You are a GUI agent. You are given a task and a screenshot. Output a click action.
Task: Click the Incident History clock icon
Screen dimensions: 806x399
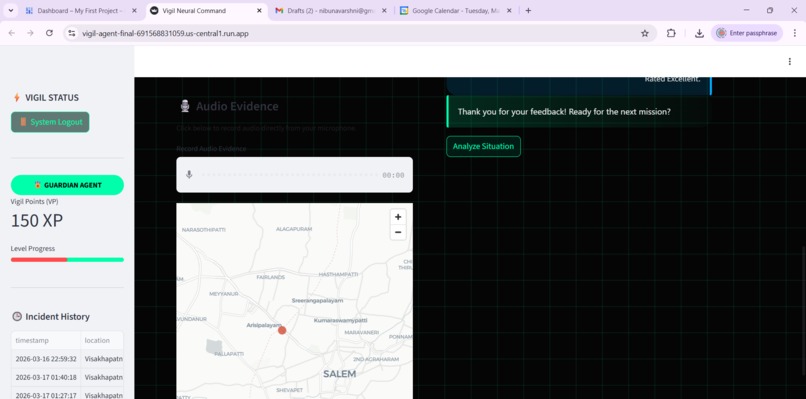17,316
